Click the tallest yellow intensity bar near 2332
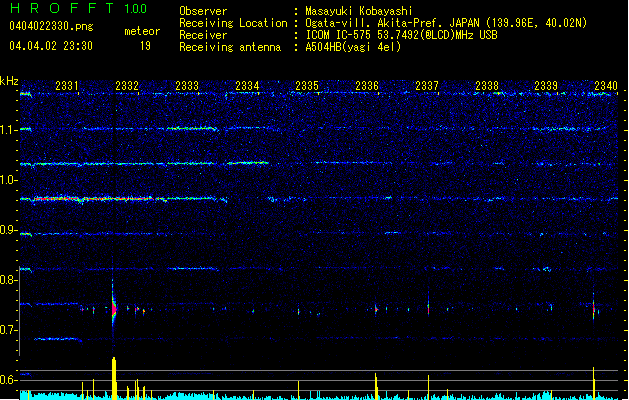The image size is (629, 400). click(114, 378)
